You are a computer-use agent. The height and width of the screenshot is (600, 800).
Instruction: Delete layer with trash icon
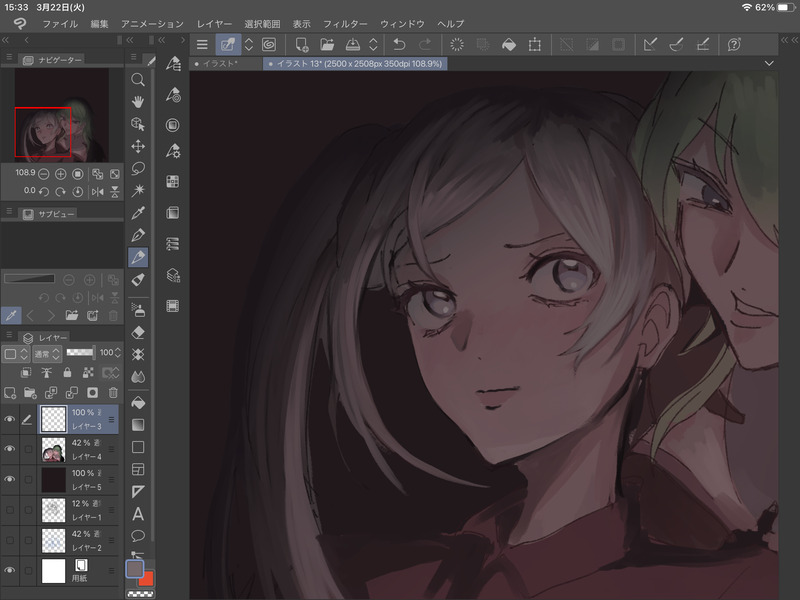click(113, 392)
